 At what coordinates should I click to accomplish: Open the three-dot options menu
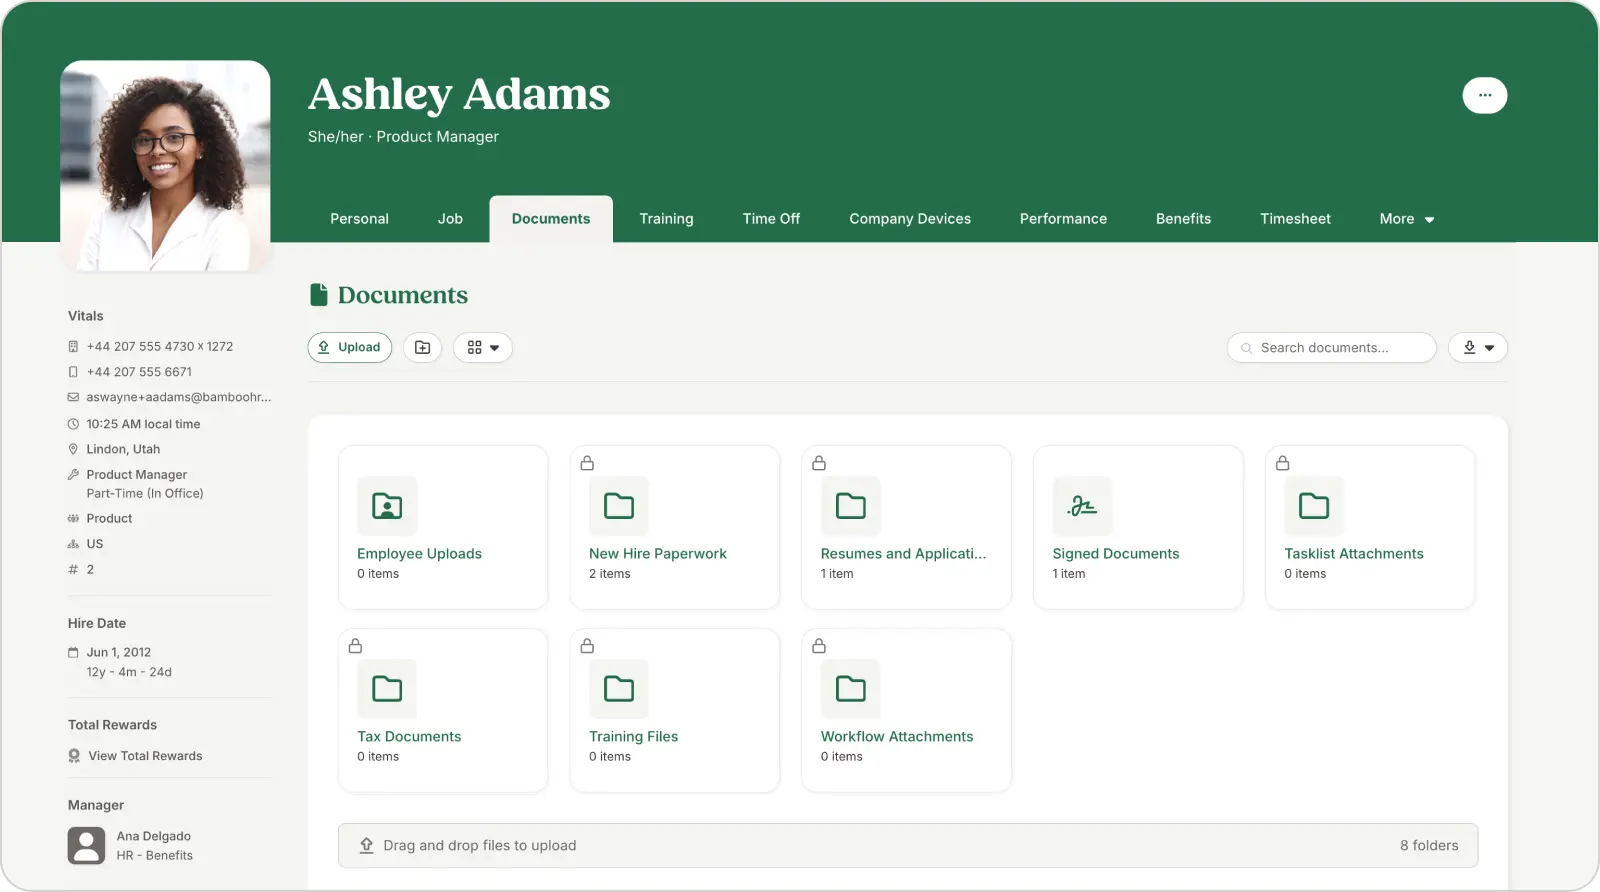tap(1484, 95)
